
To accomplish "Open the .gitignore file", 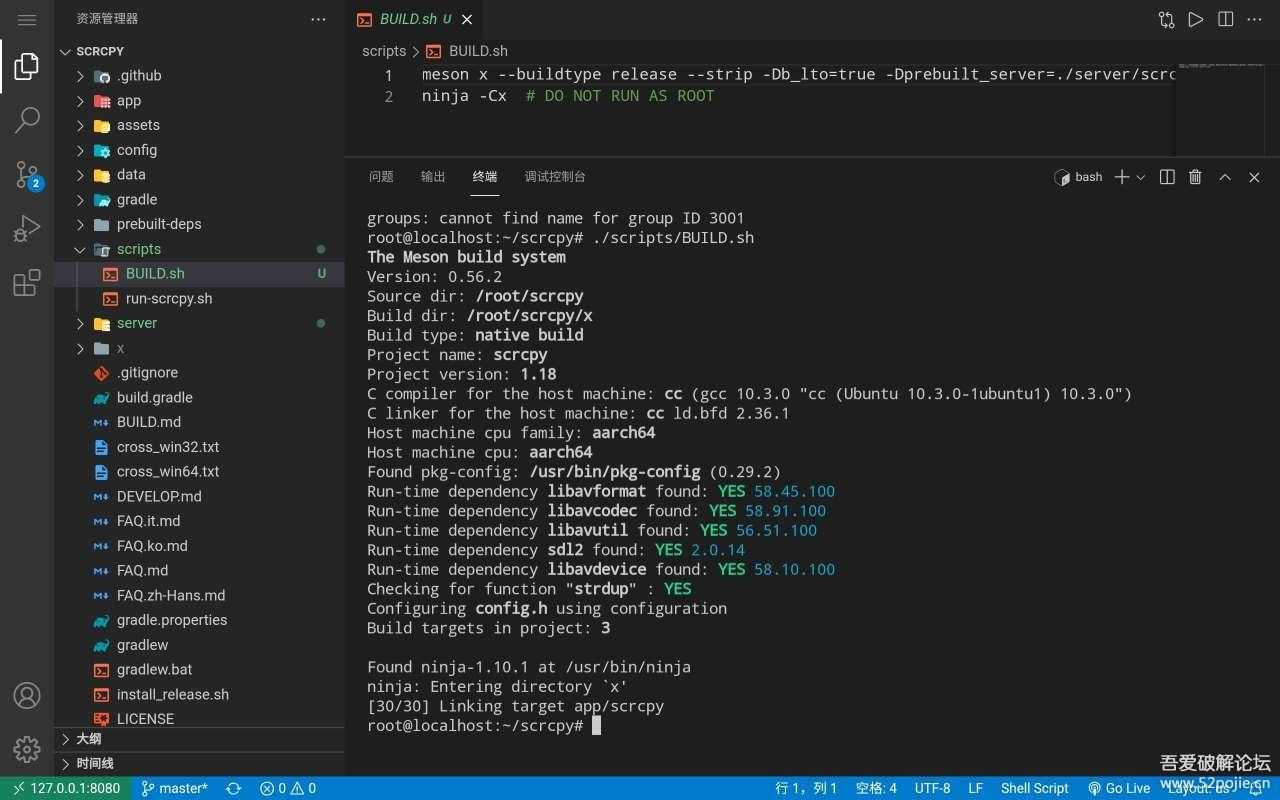I will click(x=200, y=373).
